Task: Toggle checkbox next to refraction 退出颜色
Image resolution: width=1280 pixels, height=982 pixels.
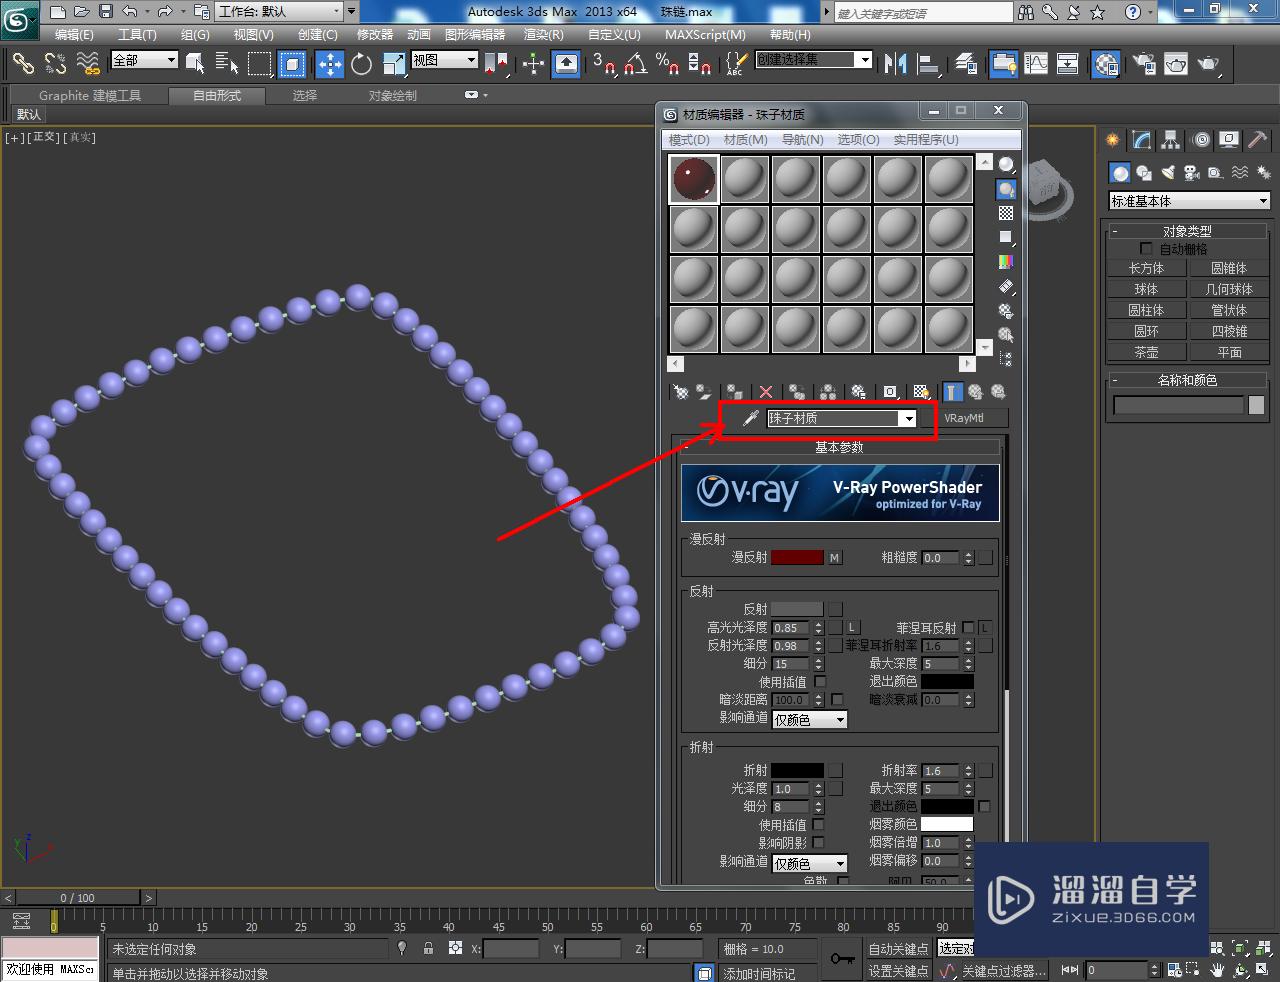Action: click(x=984, y=806)
